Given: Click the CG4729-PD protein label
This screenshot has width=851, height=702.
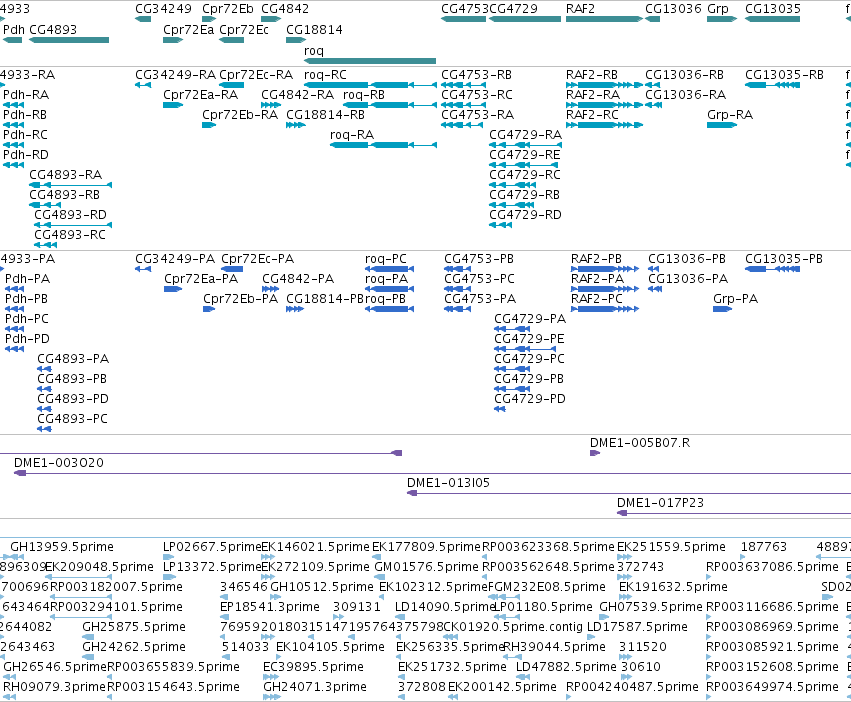Looking at the screenshot, I should click(530, 399).
